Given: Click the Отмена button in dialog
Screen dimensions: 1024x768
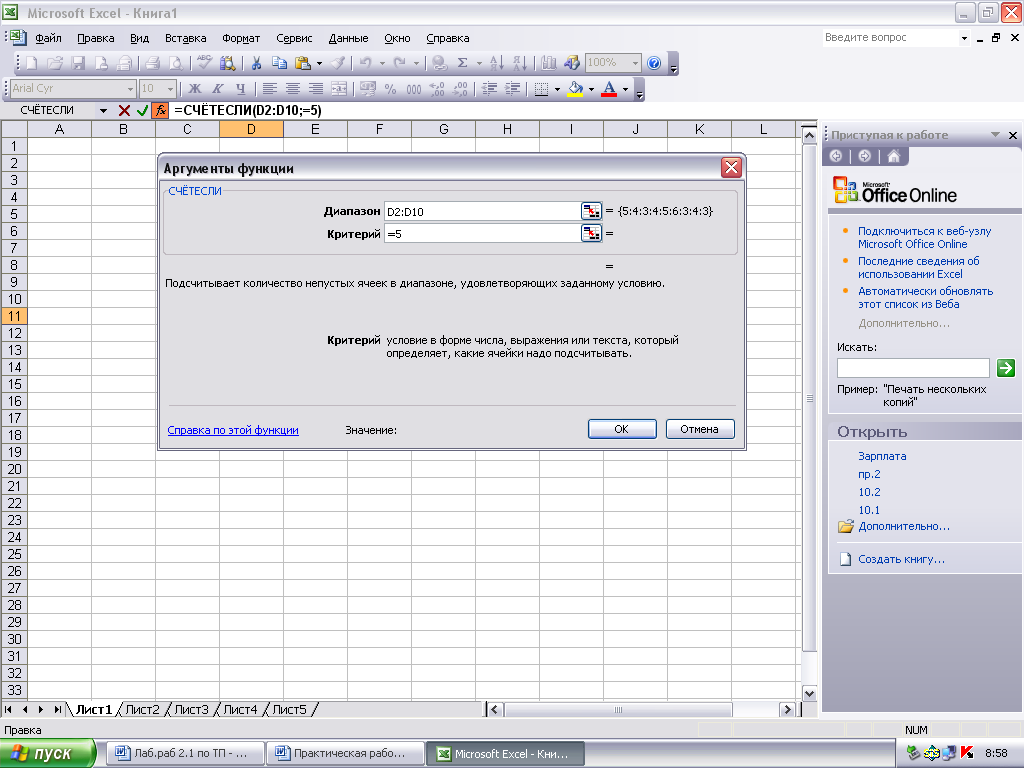Looking at the screenshot, I should coord(699,429).
